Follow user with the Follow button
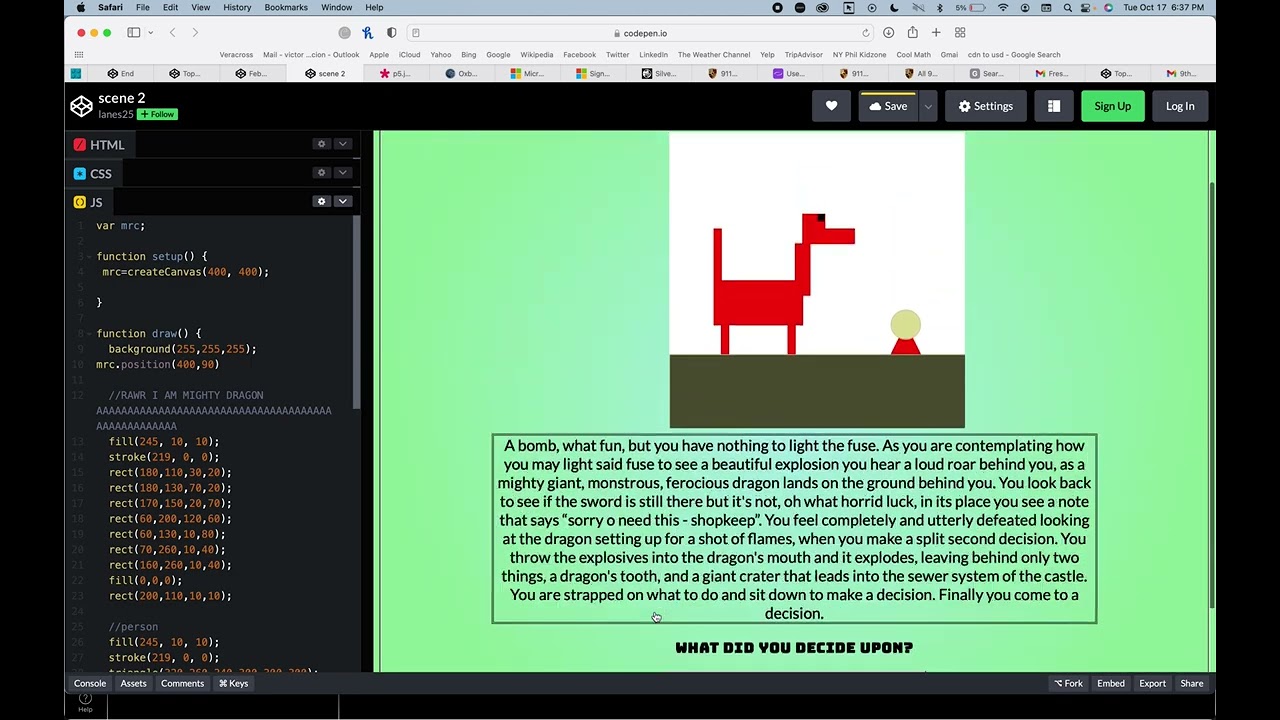 point(158,115)
